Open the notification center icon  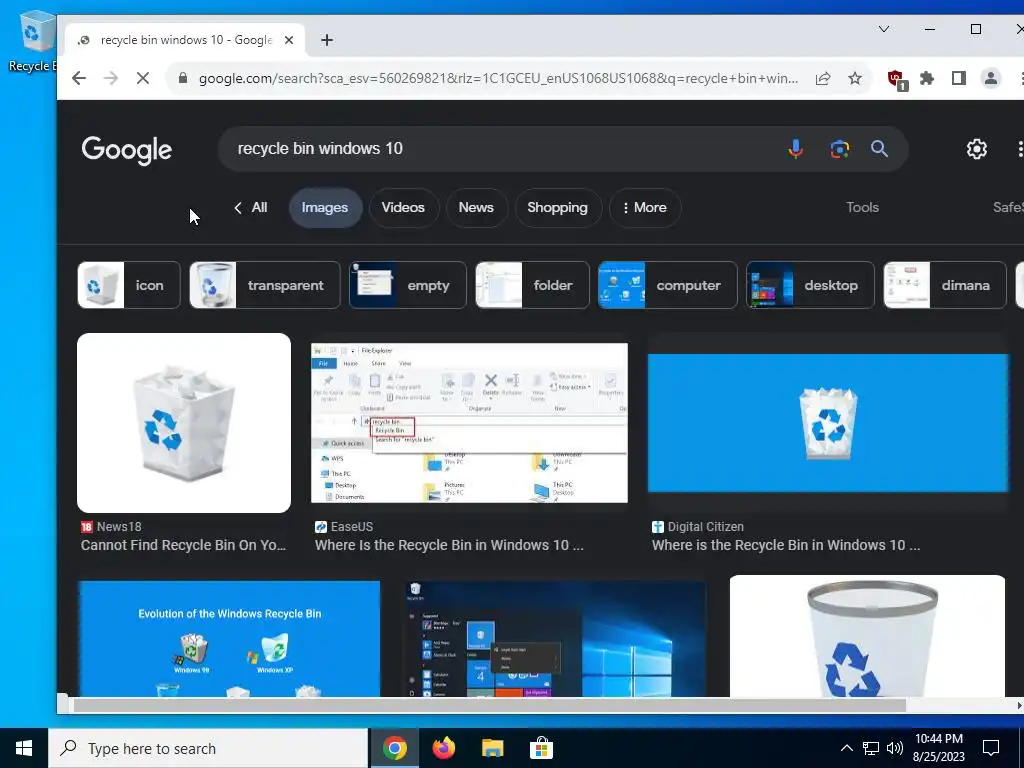(991, 748)
